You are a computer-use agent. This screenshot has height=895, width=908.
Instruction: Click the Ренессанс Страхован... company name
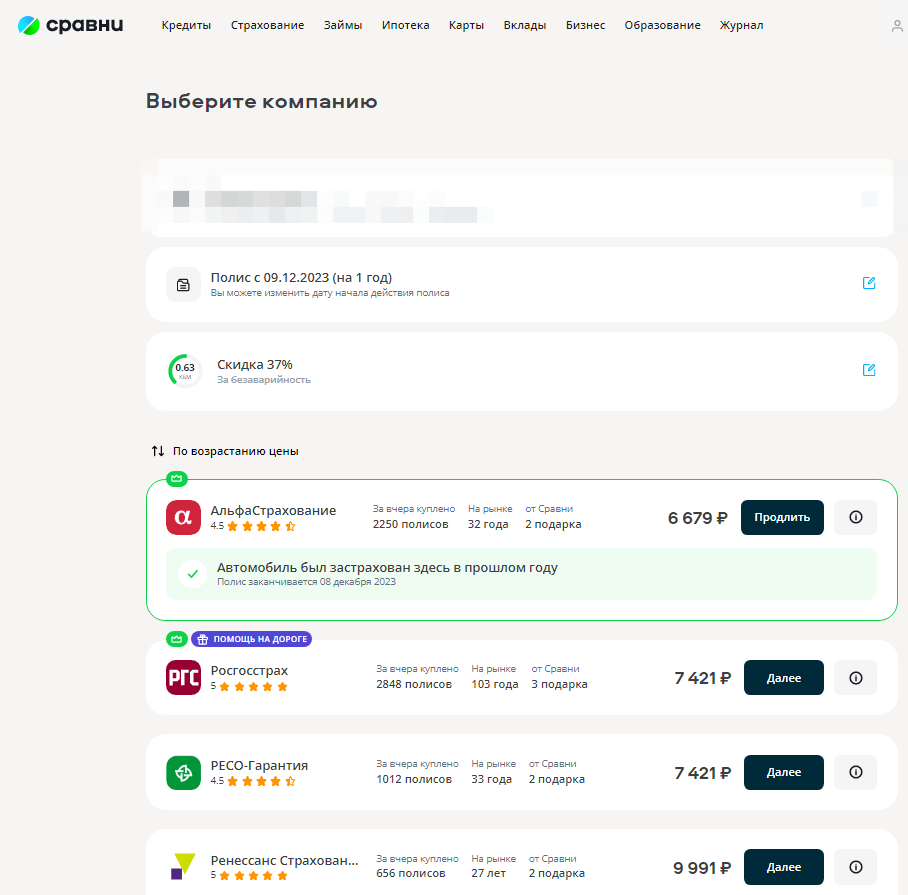pos(284,860)
